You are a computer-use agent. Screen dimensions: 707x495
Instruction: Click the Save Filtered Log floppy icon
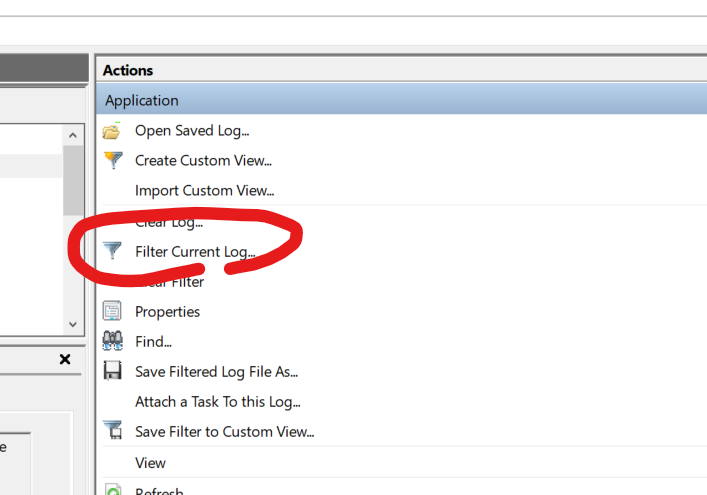pos(112,371)
